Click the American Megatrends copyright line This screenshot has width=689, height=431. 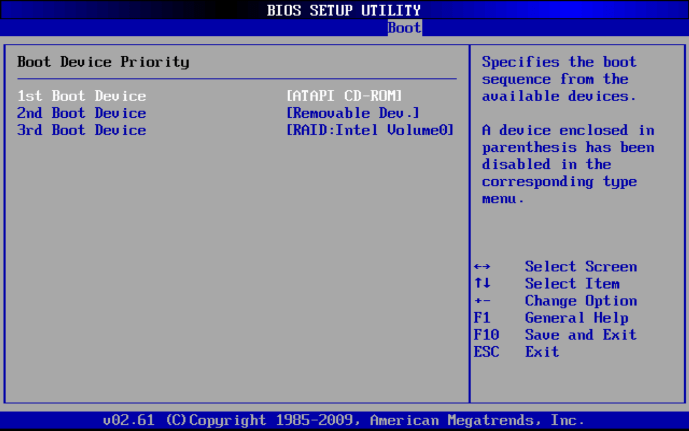pos(344,420)
